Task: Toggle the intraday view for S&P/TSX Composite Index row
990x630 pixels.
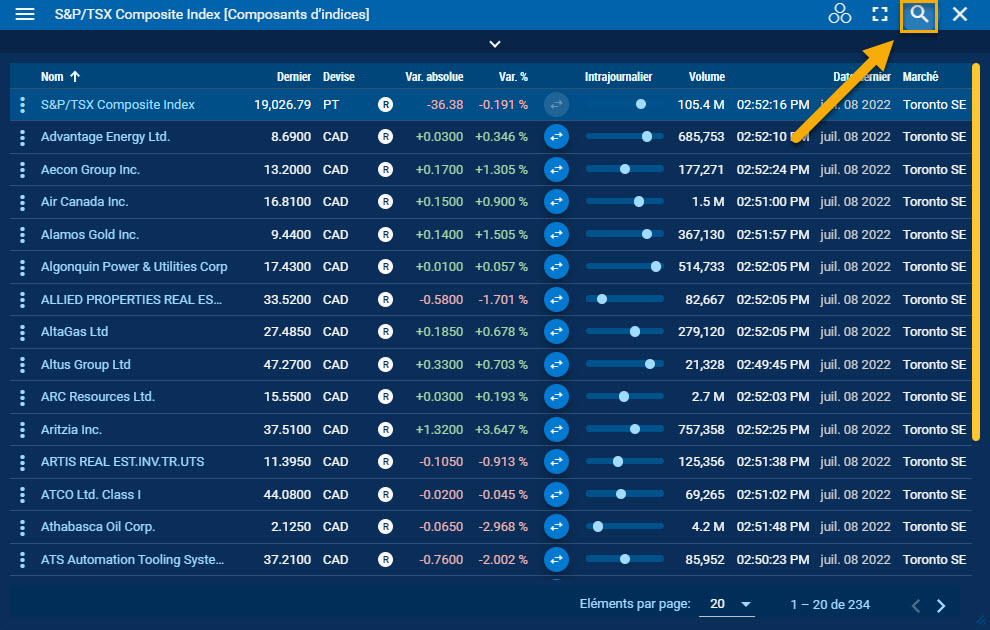Action: pyautogui.click(x=556, y=104)
